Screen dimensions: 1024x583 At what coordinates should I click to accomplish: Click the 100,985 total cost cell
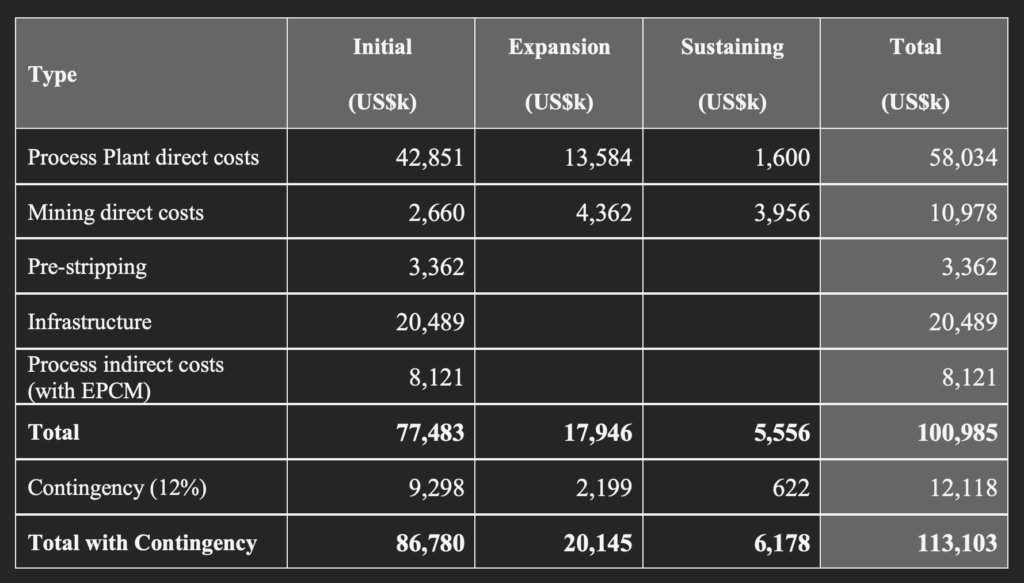[x=958, y=432]
